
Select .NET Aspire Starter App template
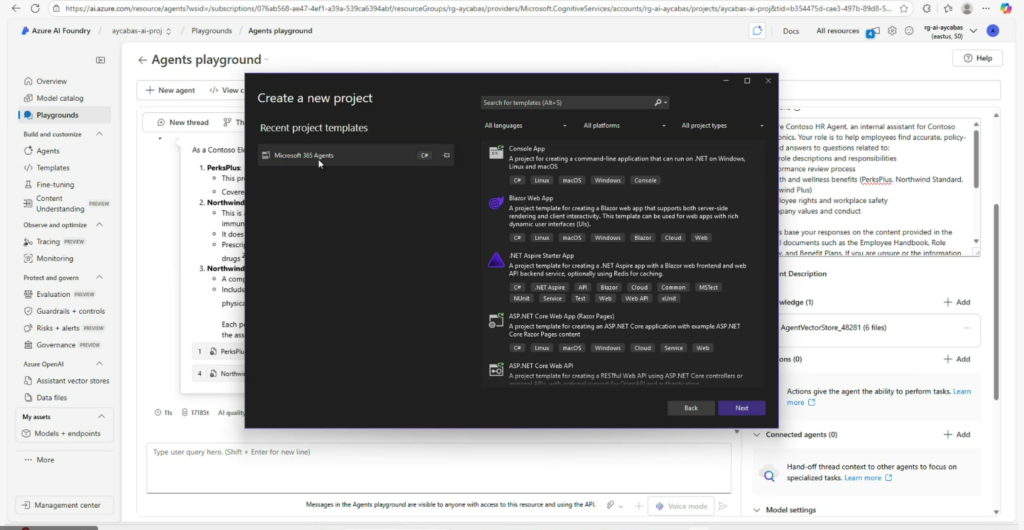[623, 277]
